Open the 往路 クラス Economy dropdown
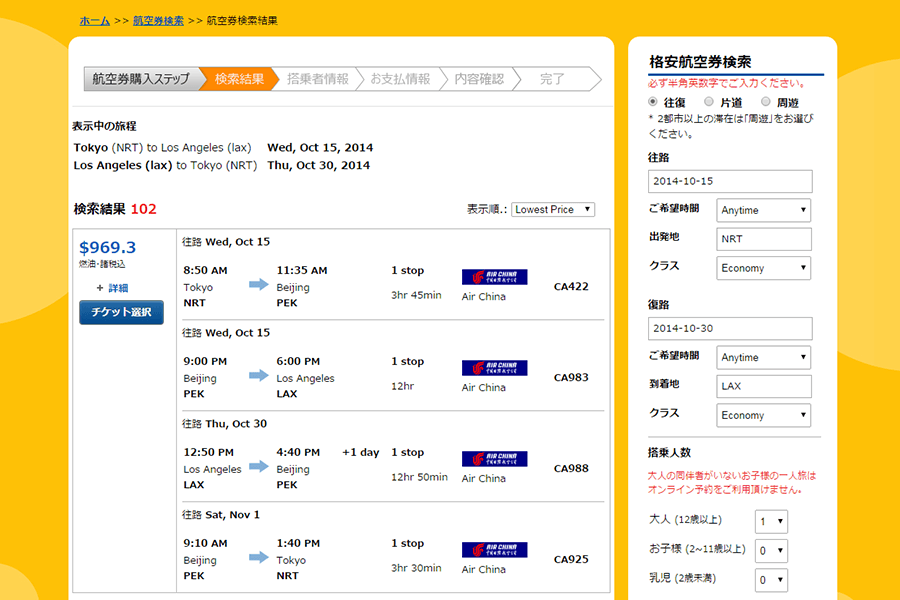Screen dimensions: 900x600 [763, 268]
